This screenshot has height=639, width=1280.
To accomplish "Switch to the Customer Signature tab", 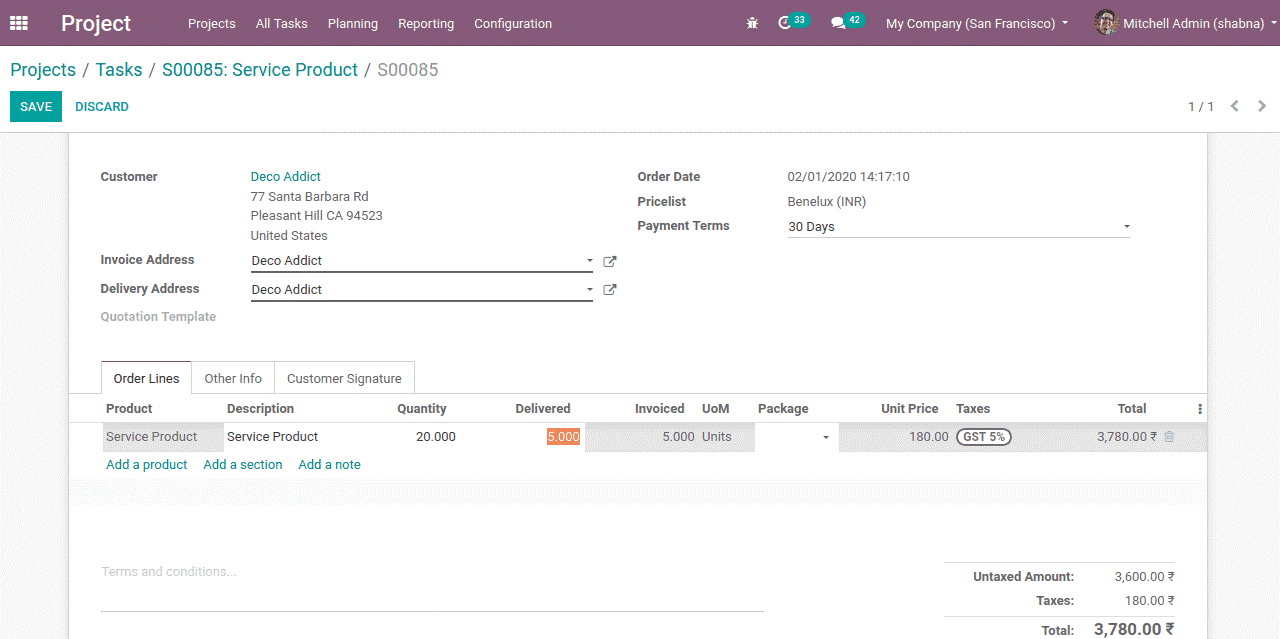I will (344, 378).
